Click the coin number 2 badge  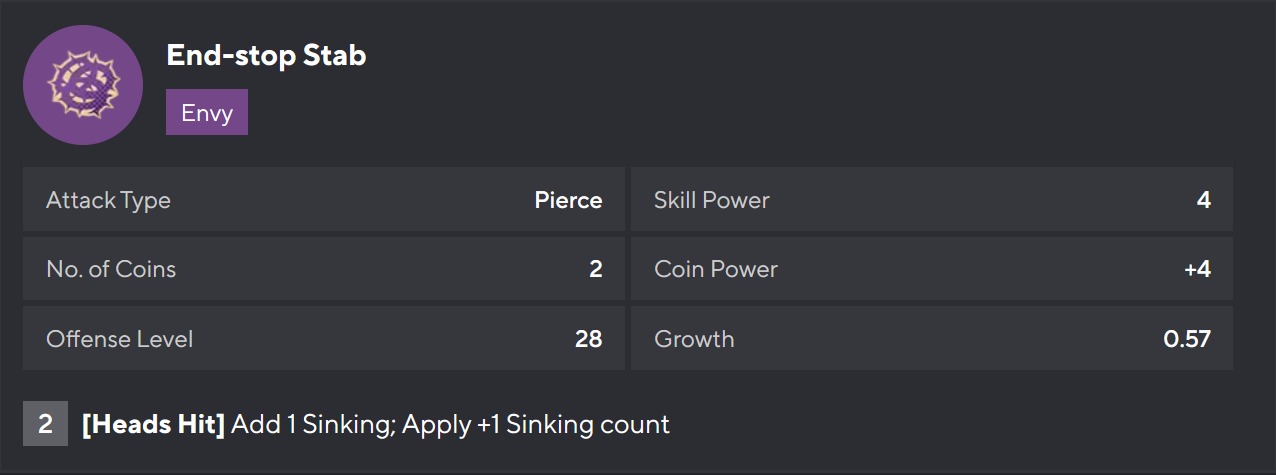point(45,424)
